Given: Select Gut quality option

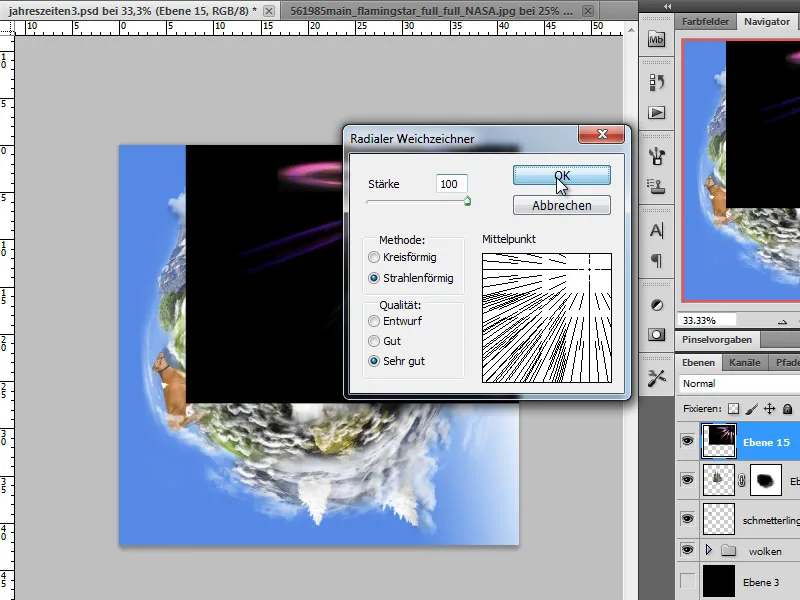Looking at the screenshot, I should click(x=374, y=341).
